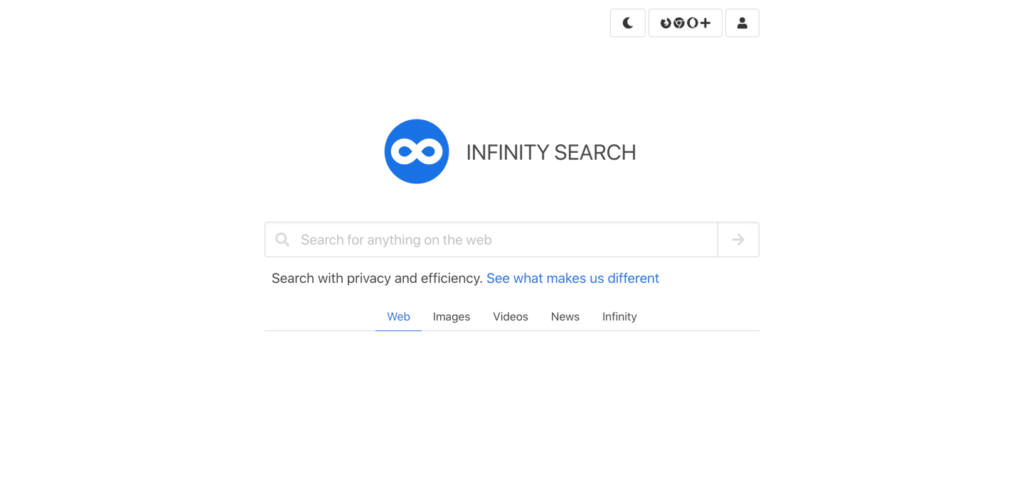Open 'See what makes us different' link
Screen dimensions: 1024x489
coord(572,278)
